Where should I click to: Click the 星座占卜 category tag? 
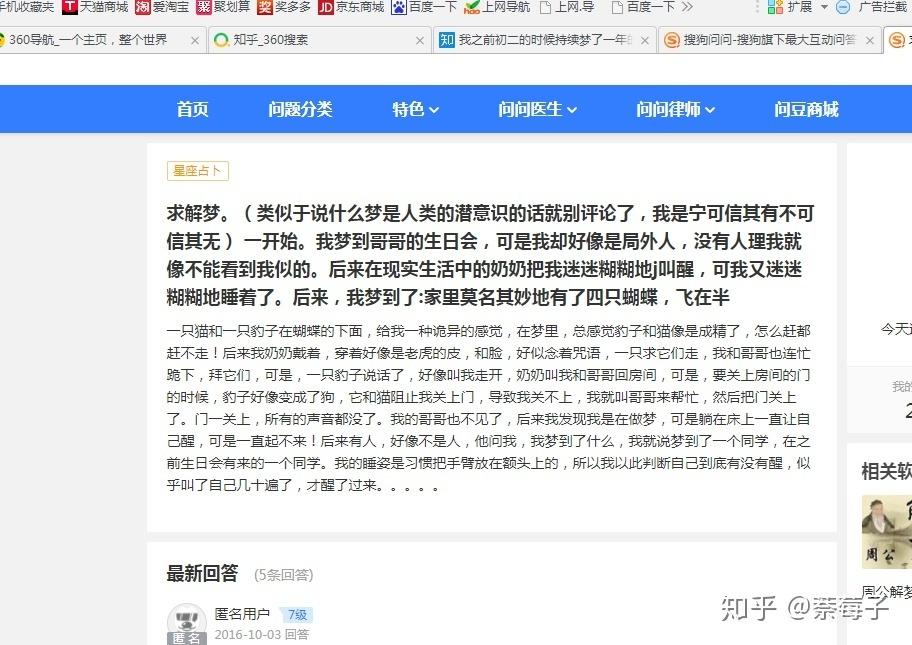(x=197, y=171)
